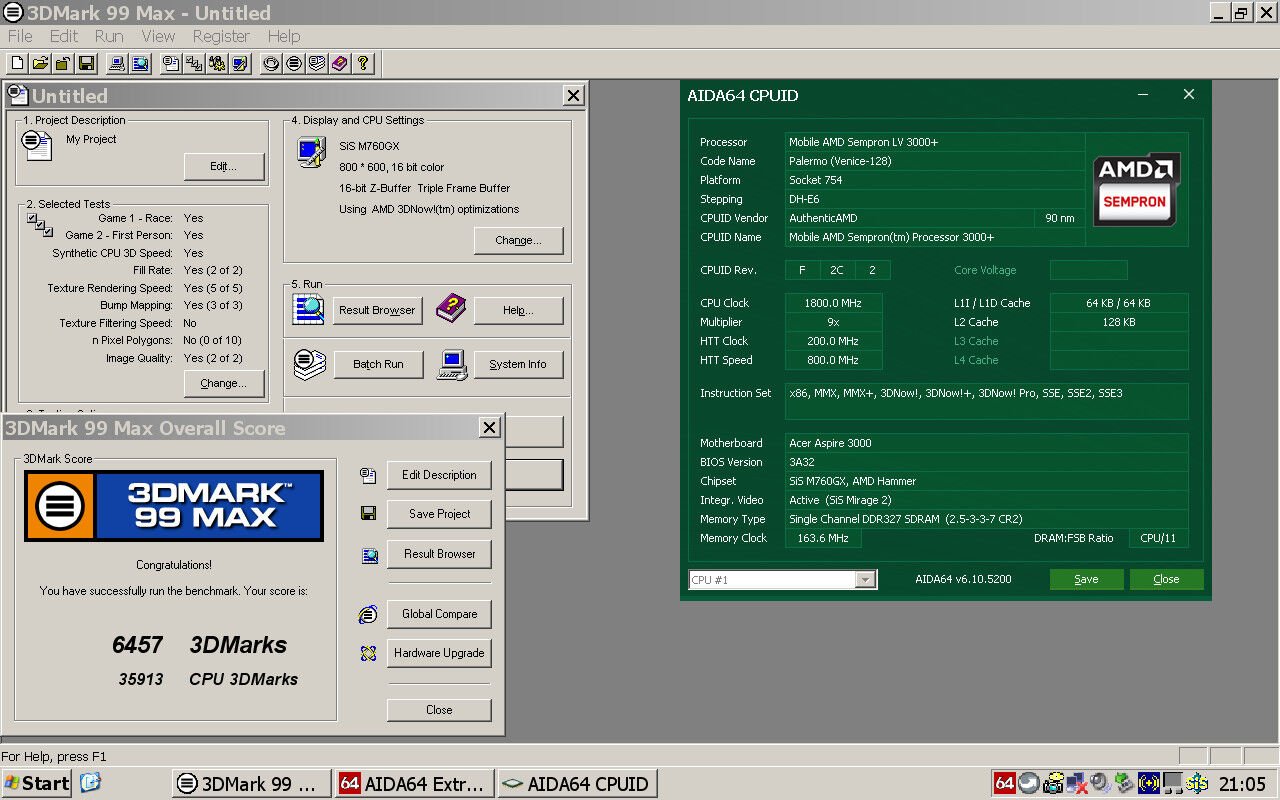
Task: Click the System Info button
Action: (518, 364)
